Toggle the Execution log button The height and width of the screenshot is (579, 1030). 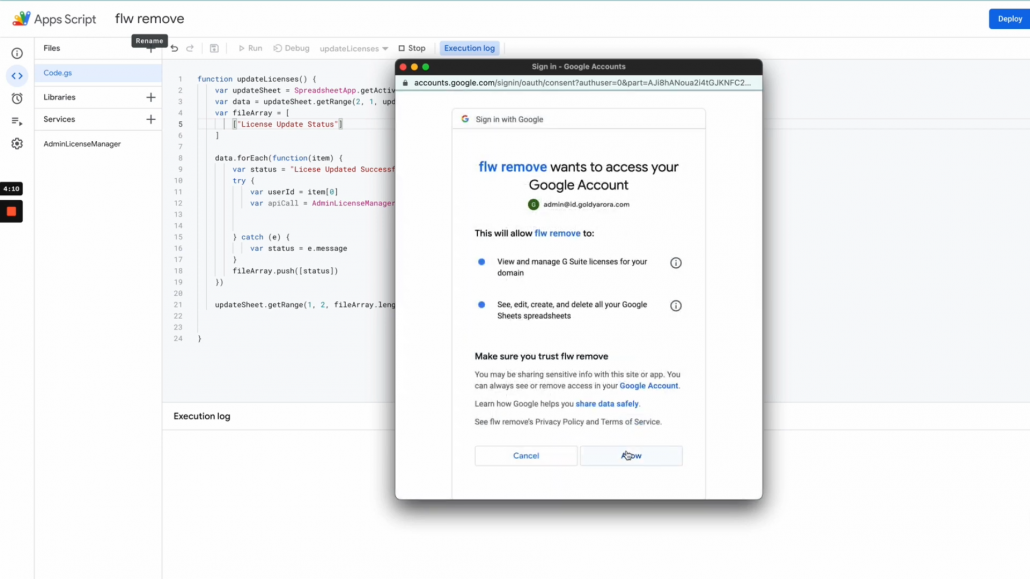[469, 48]
